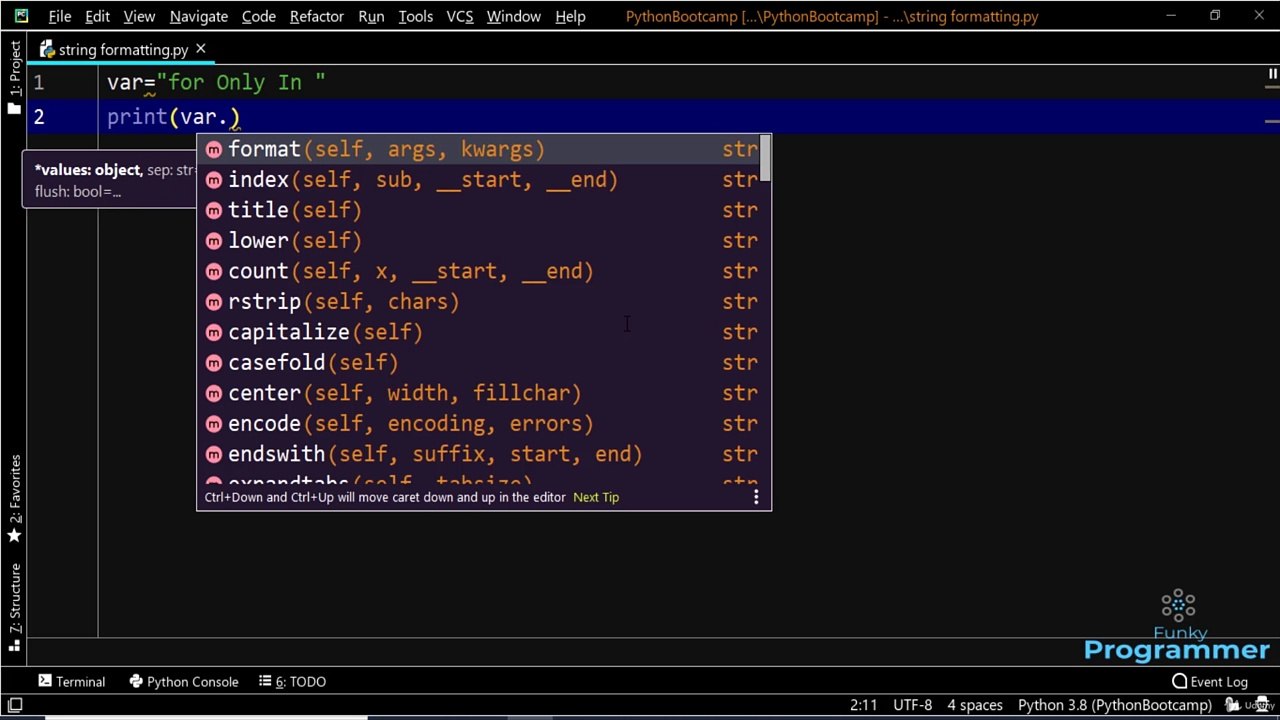Open the View menu

(139, 16)
